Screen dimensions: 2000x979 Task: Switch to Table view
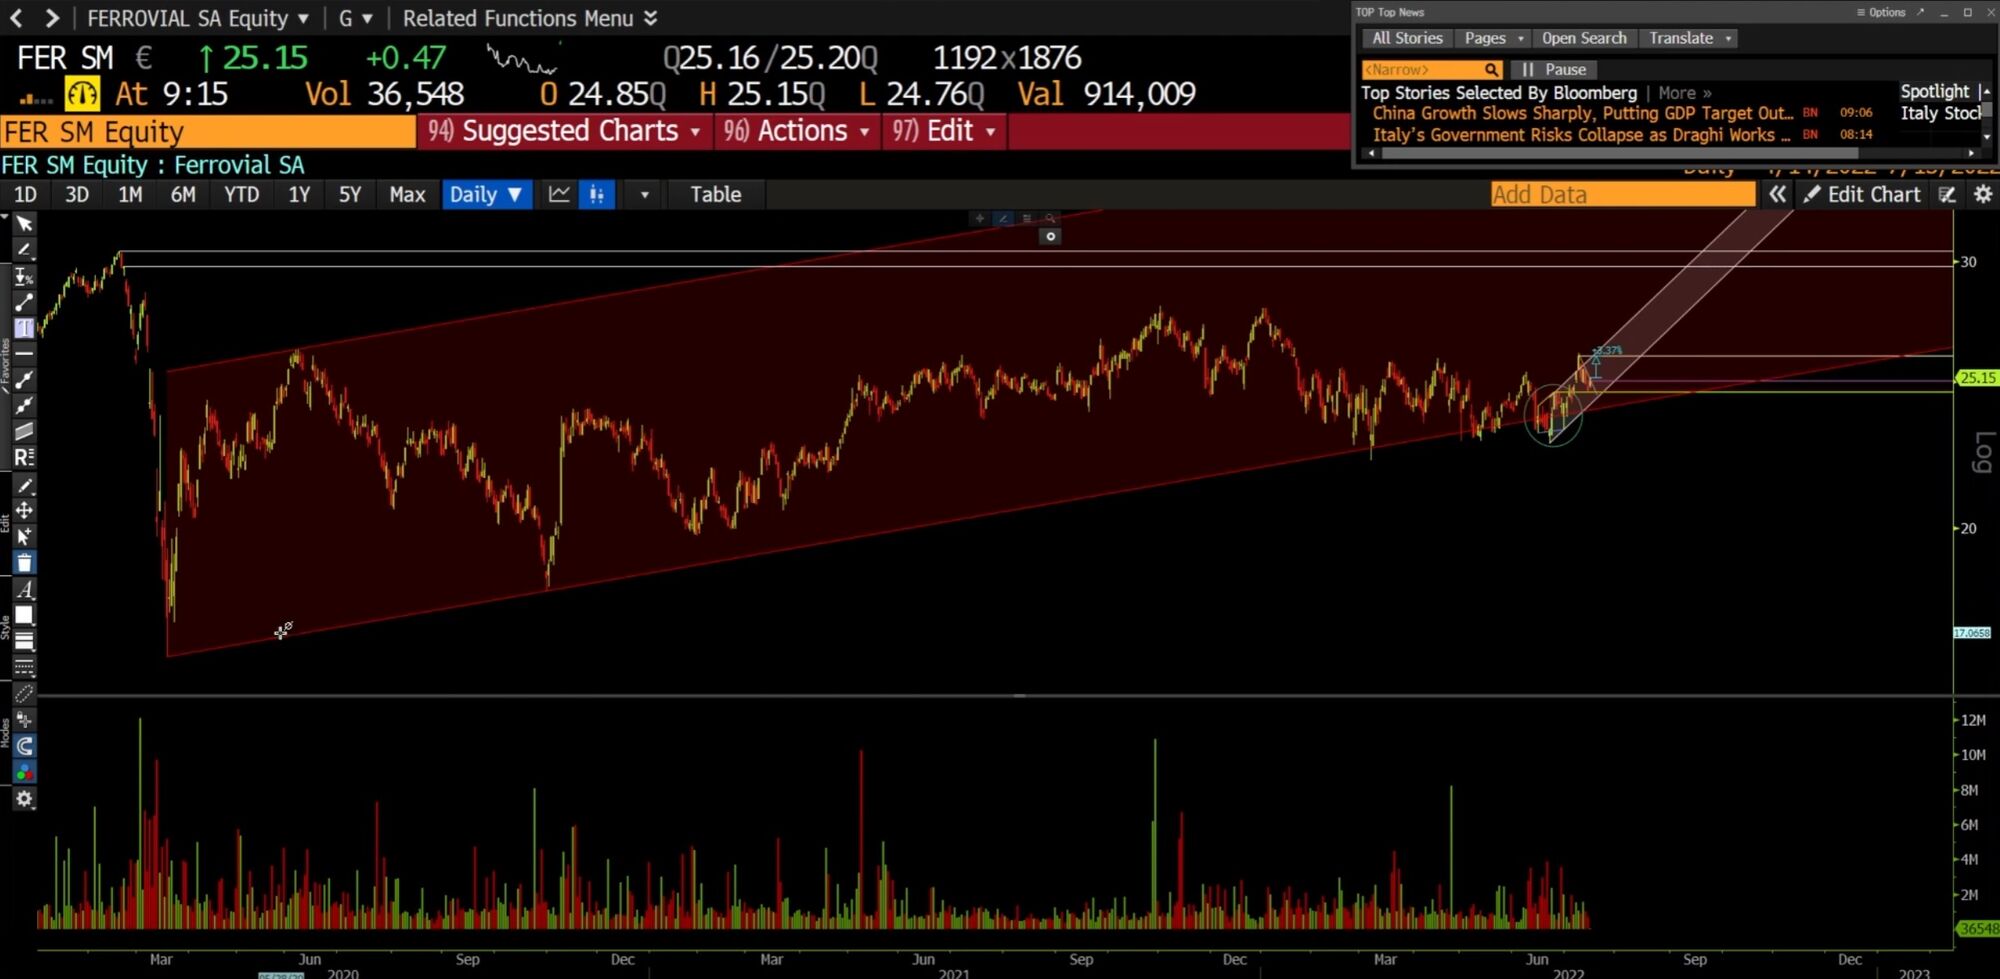(716, 194)
